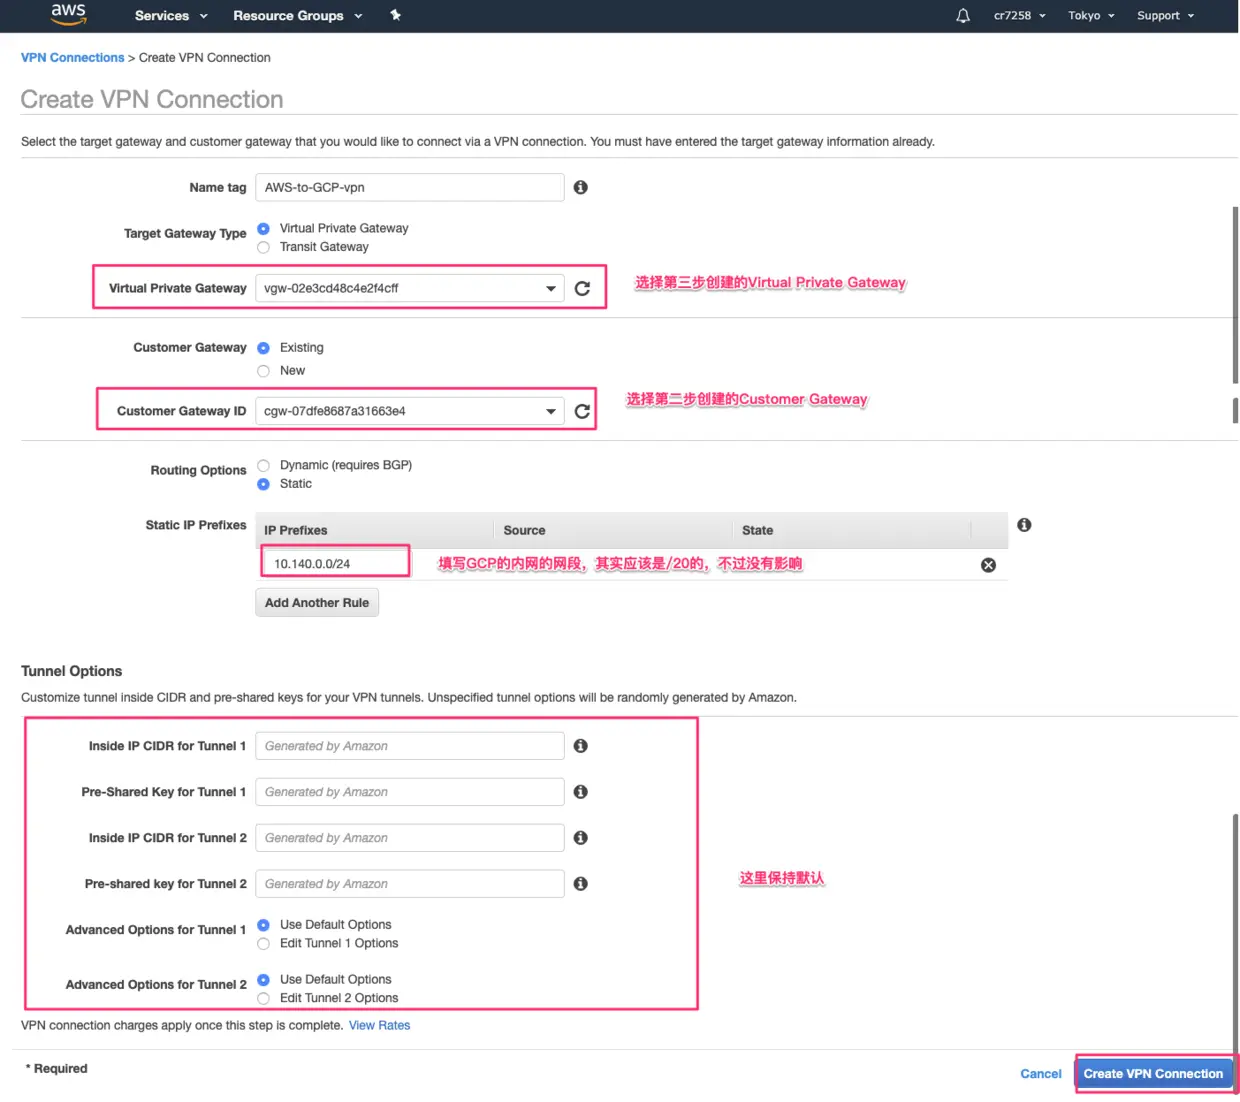Choose New customer gateway option

(264, 371)
